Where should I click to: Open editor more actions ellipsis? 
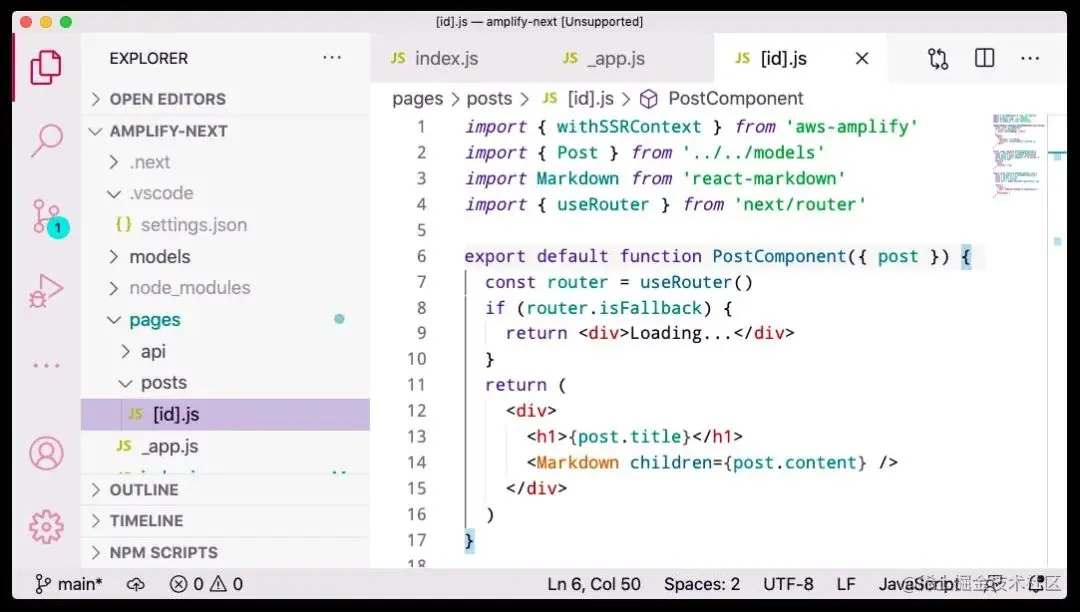tap(1030, 59)
